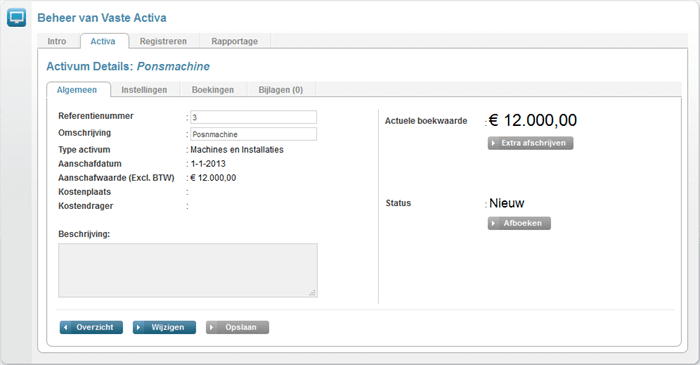Click the Wijzigen button
Viewport: 700px width, 365px height.
[x=164, y=327]
